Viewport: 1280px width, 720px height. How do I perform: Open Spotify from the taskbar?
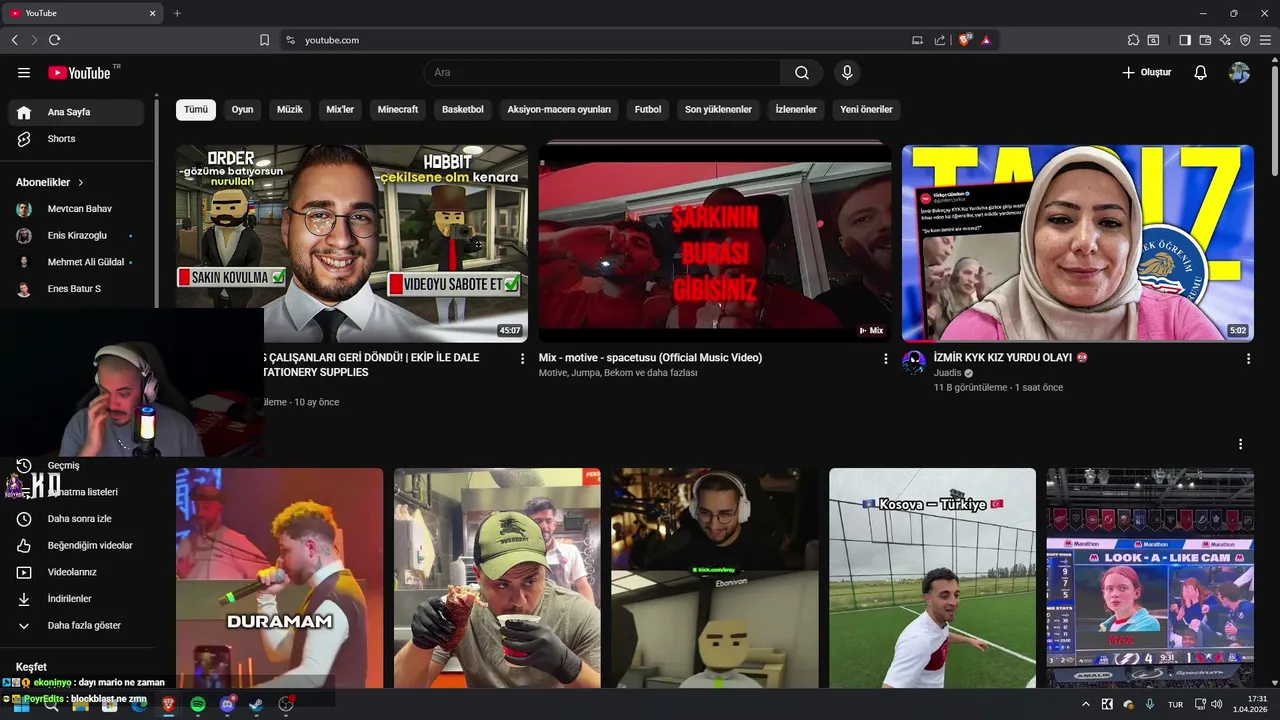(x=198, y=704)
